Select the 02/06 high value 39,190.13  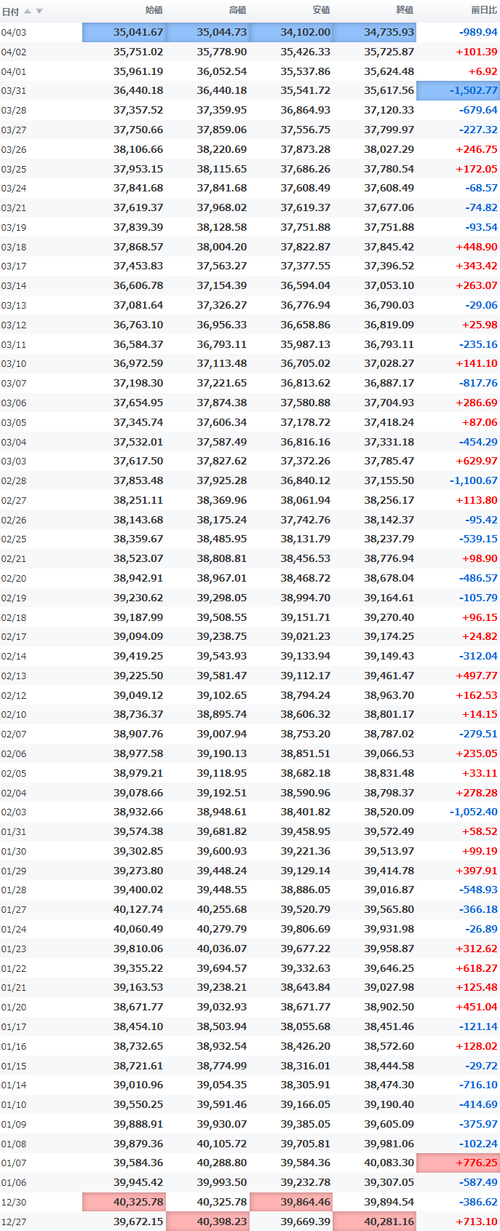222,754
